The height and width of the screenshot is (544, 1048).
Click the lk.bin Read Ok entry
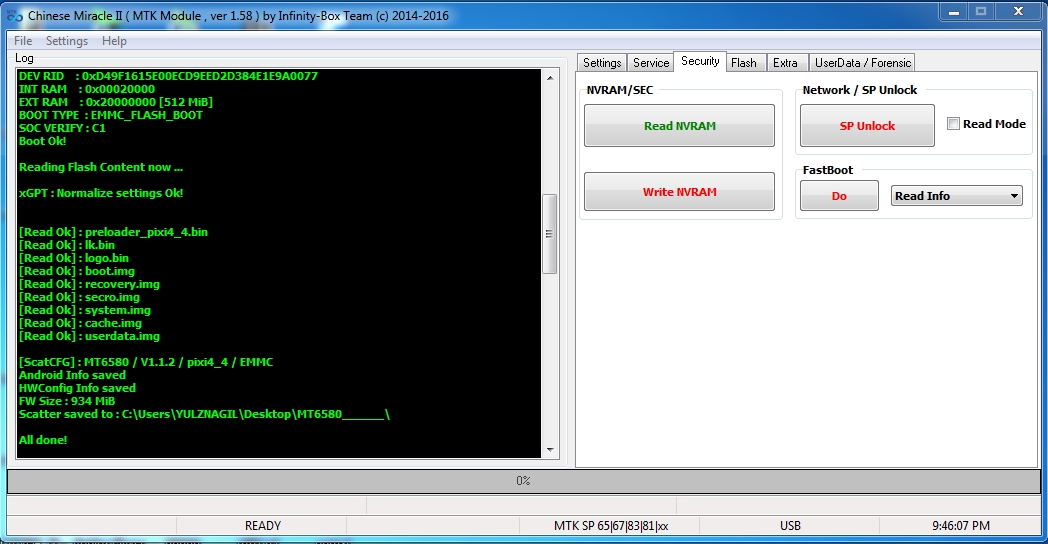67,245
